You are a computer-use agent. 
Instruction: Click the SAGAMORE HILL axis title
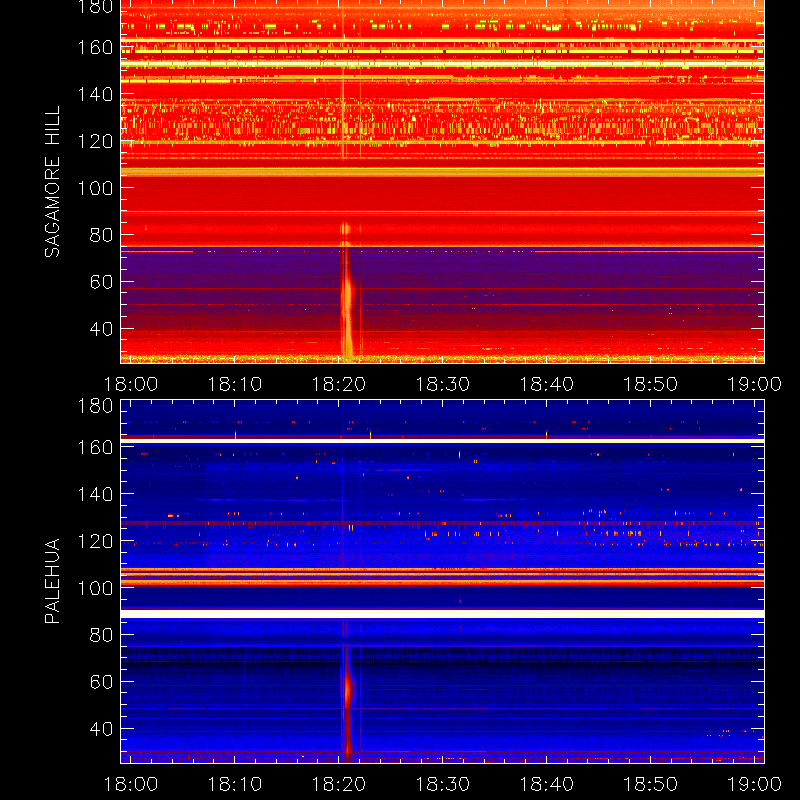(52, 182)
